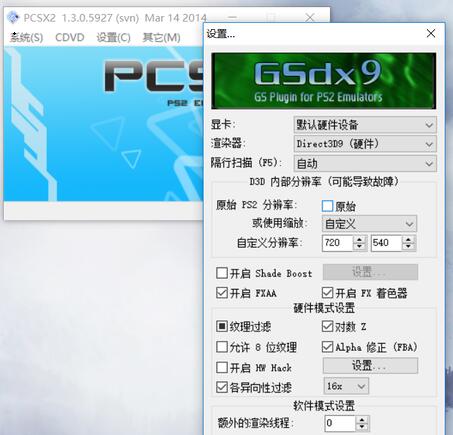Click the PCSX2 app icon in title bar
This screenshot has width=453, height=435.
pos(13,17)
